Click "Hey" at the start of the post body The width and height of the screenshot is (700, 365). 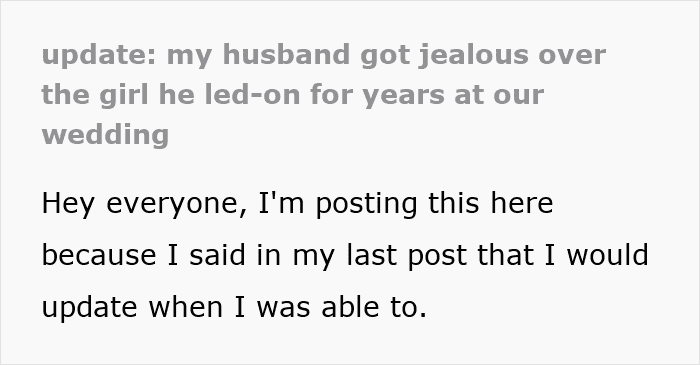[68, 203]
